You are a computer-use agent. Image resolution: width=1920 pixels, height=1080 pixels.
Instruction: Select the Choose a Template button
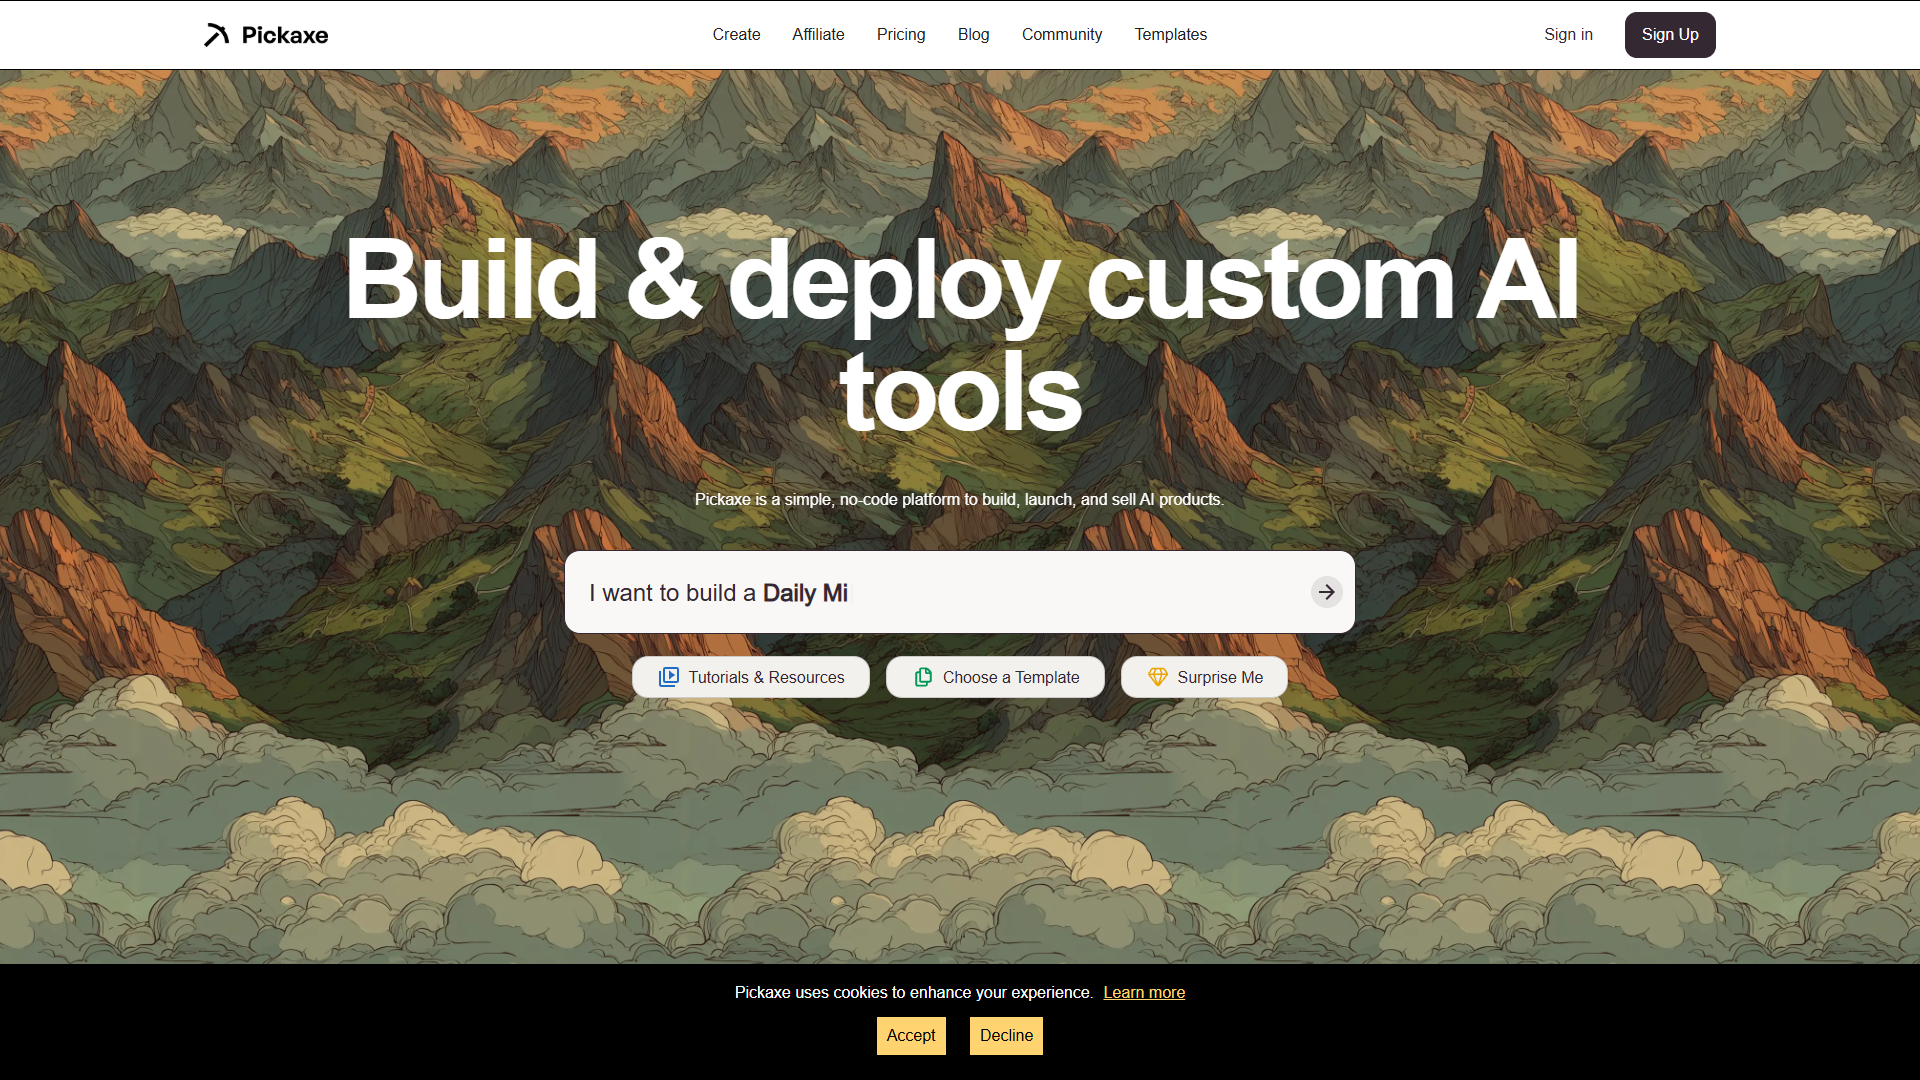(995, 677)
